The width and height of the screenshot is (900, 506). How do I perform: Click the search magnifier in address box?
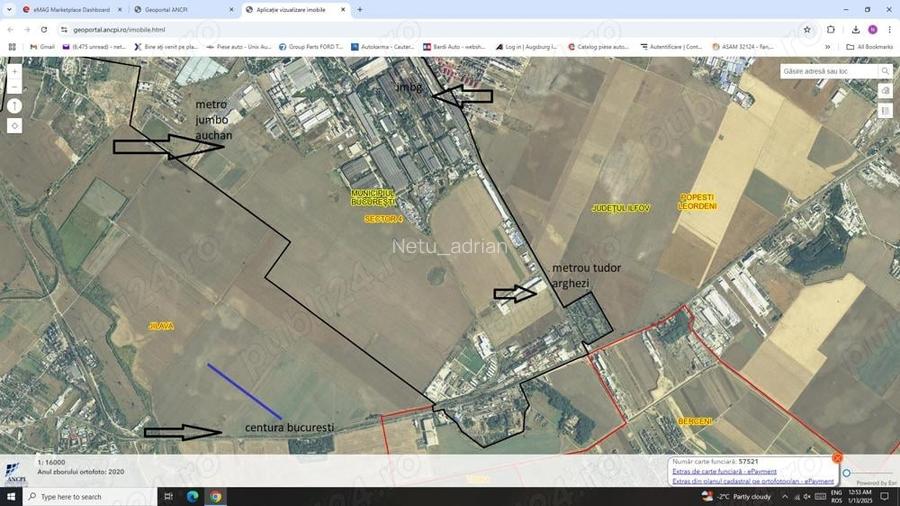[885, 71]
